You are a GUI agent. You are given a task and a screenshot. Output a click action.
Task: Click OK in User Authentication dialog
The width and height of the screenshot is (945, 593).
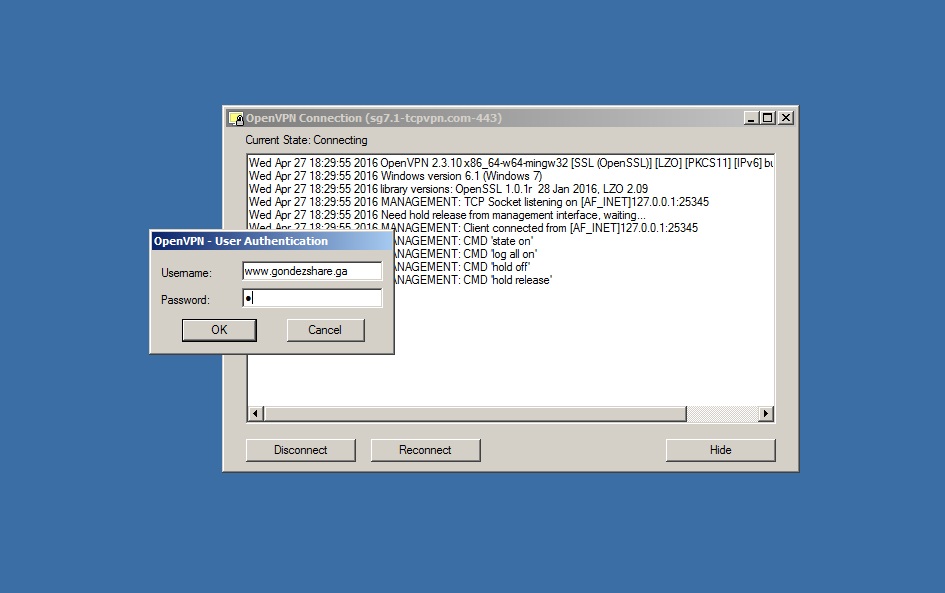pyautogui.click(x=219, y=330)
